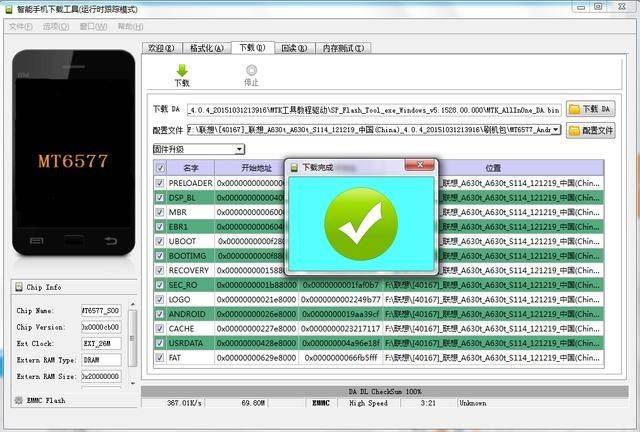Uncheck the DSP_BL partition checkbox

(x=160, y=198)
